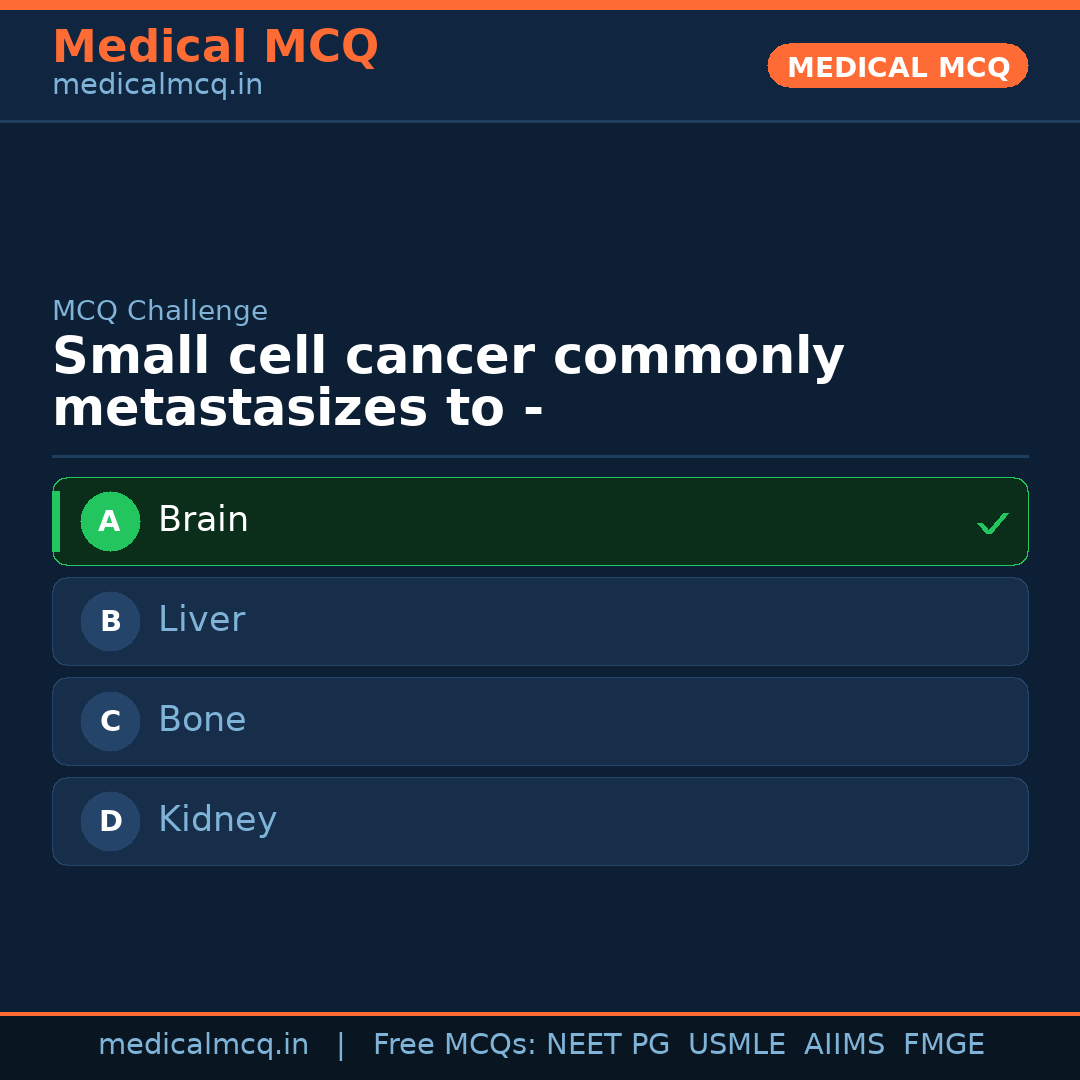Viewport: 1080px width, 1080px height.
Task: Select answer option C Bone
Action: [x=540, y=721]
